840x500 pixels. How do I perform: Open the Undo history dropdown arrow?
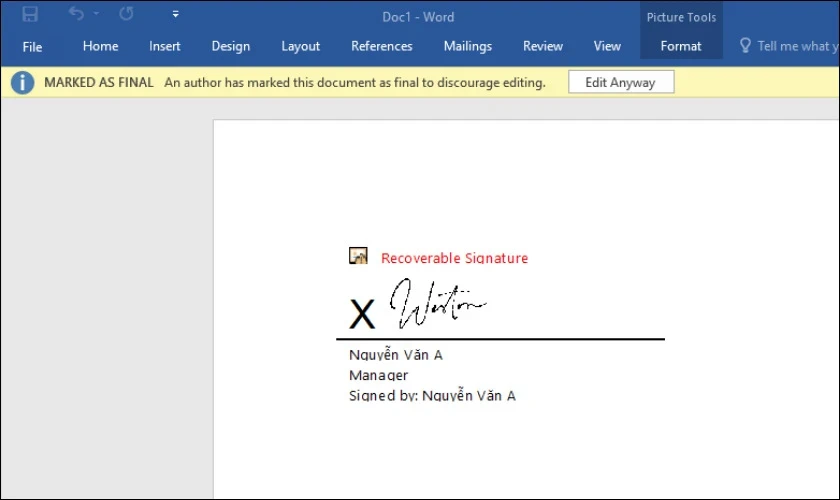97,15
